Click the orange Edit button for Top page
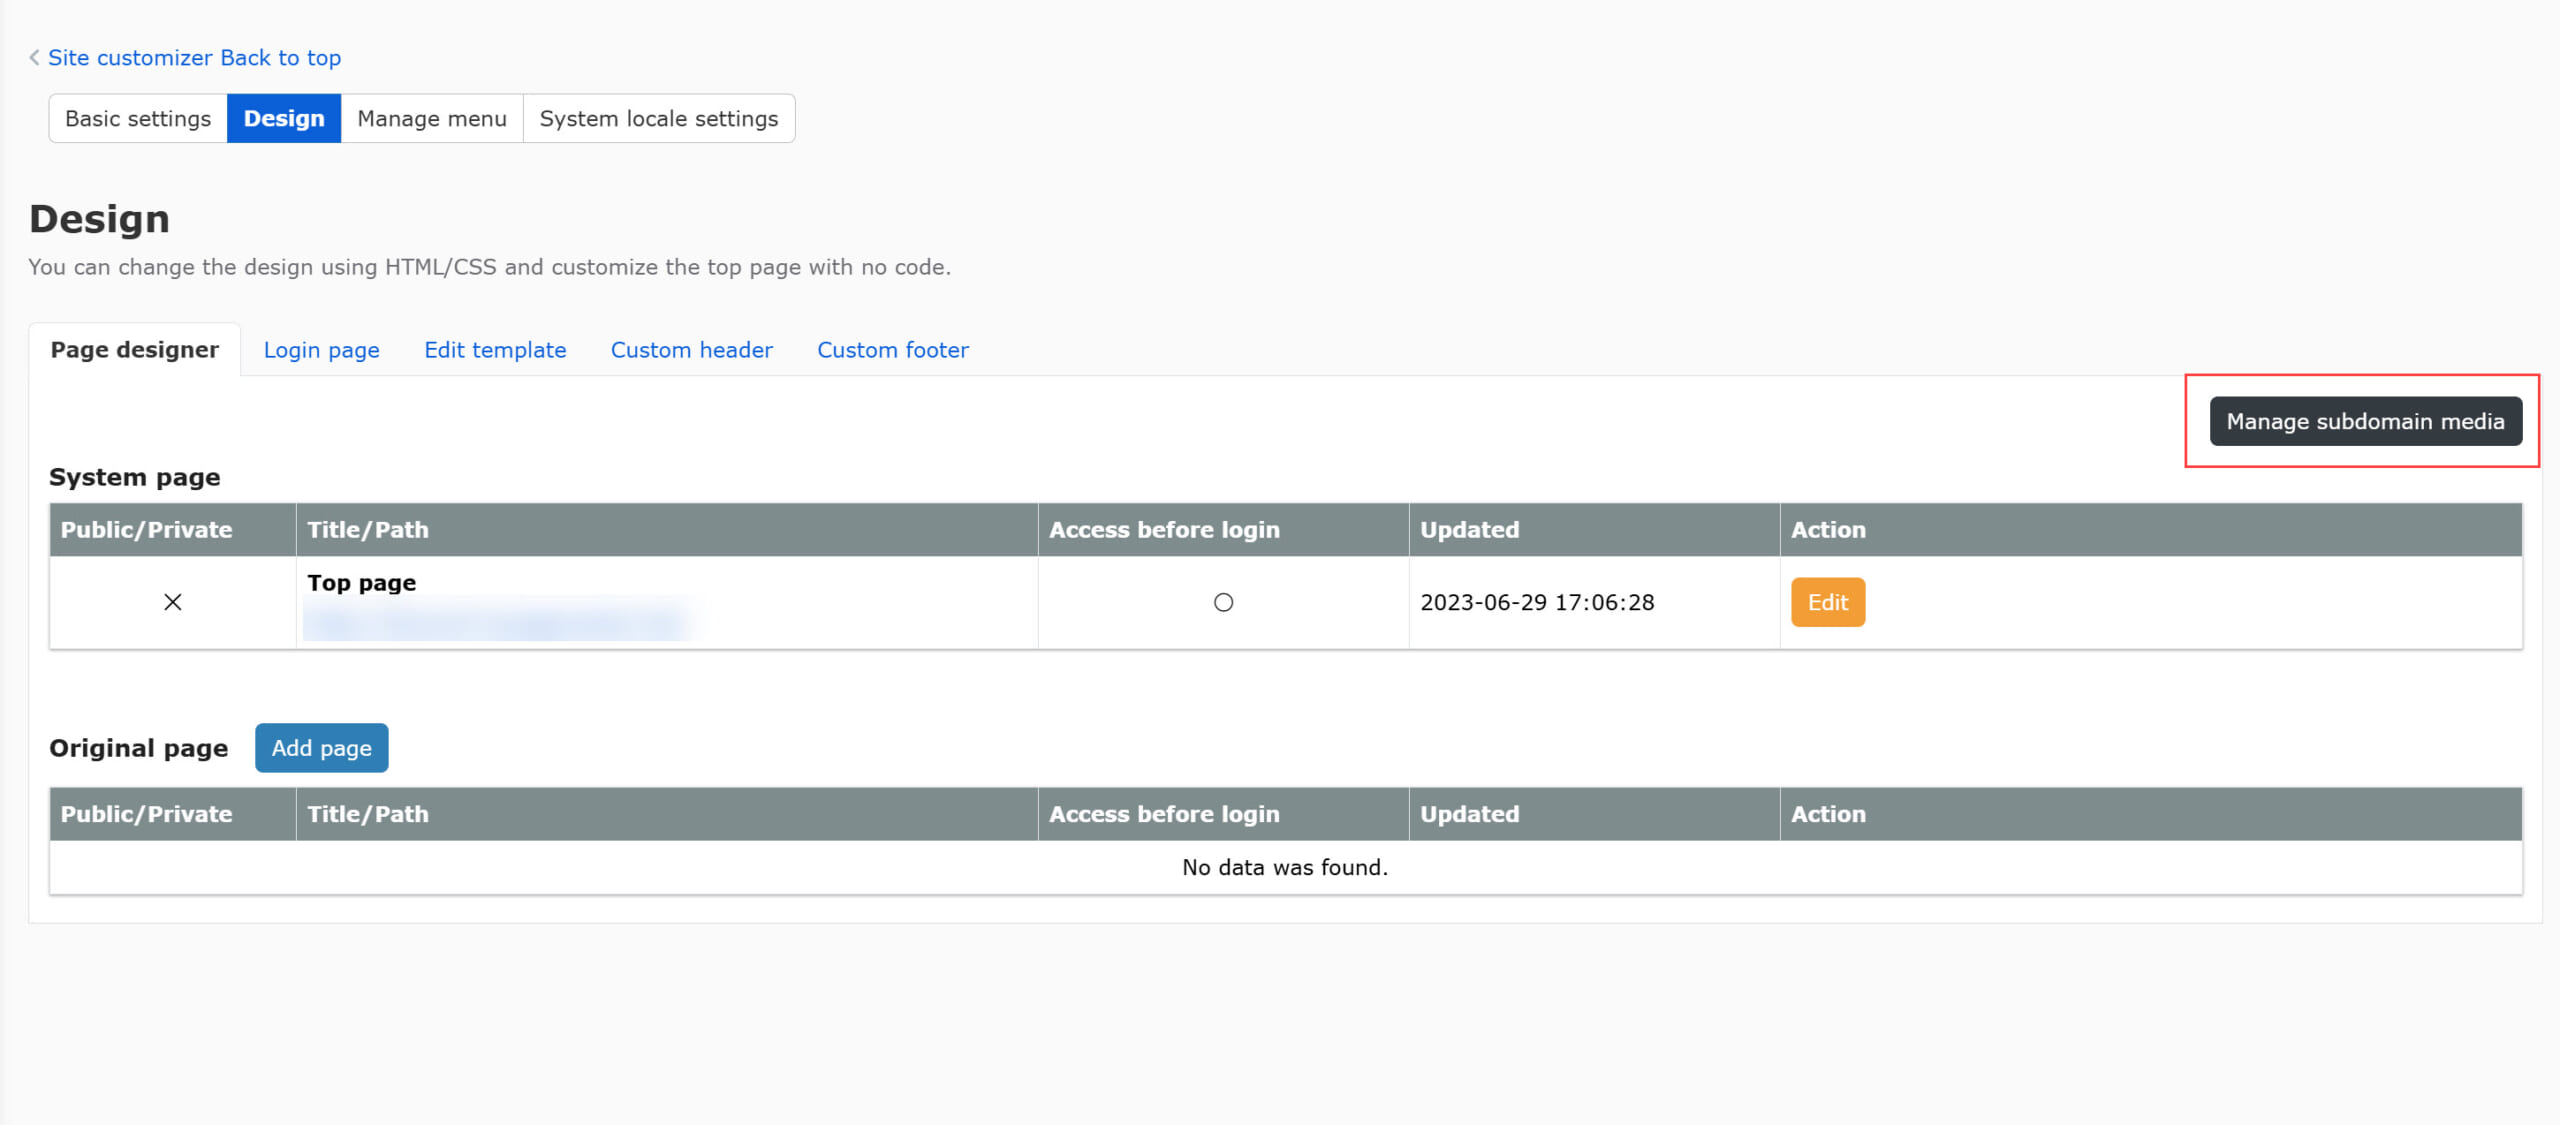2560x1125 pixels. click(1827, 602)
